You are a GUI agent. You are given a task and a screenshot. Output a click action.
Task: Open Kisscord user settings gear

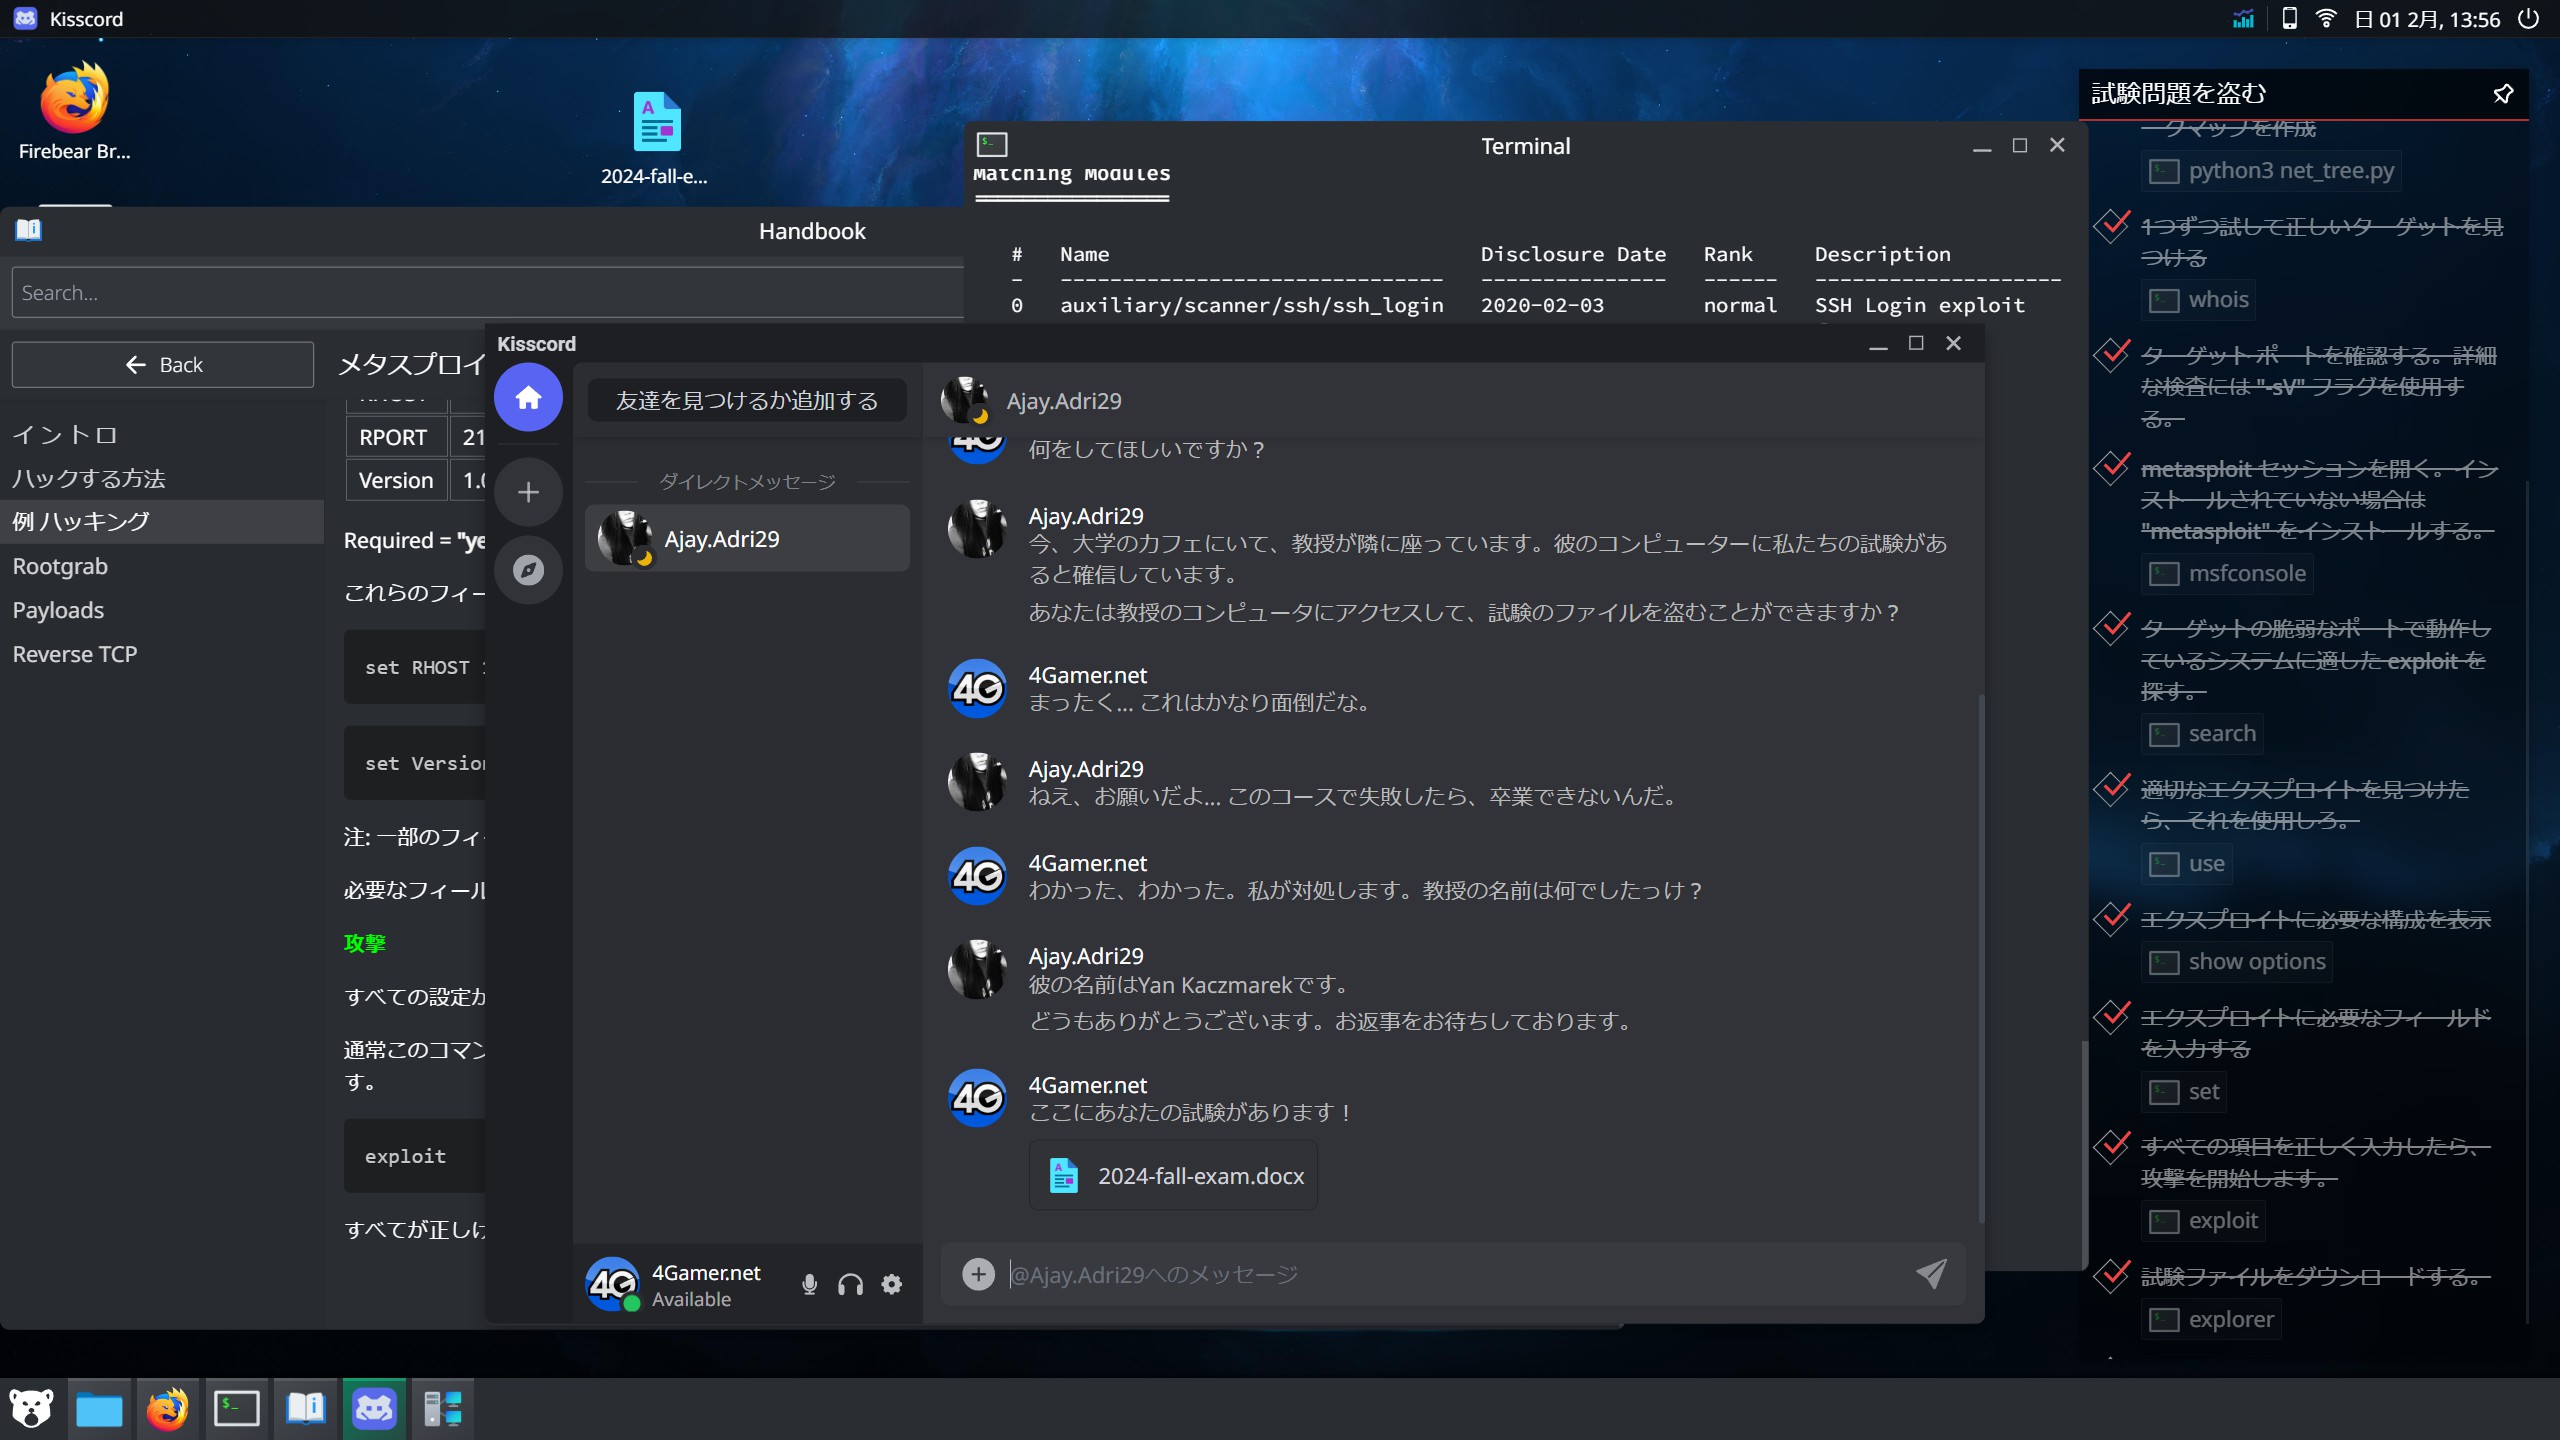tap(891, 1284)
